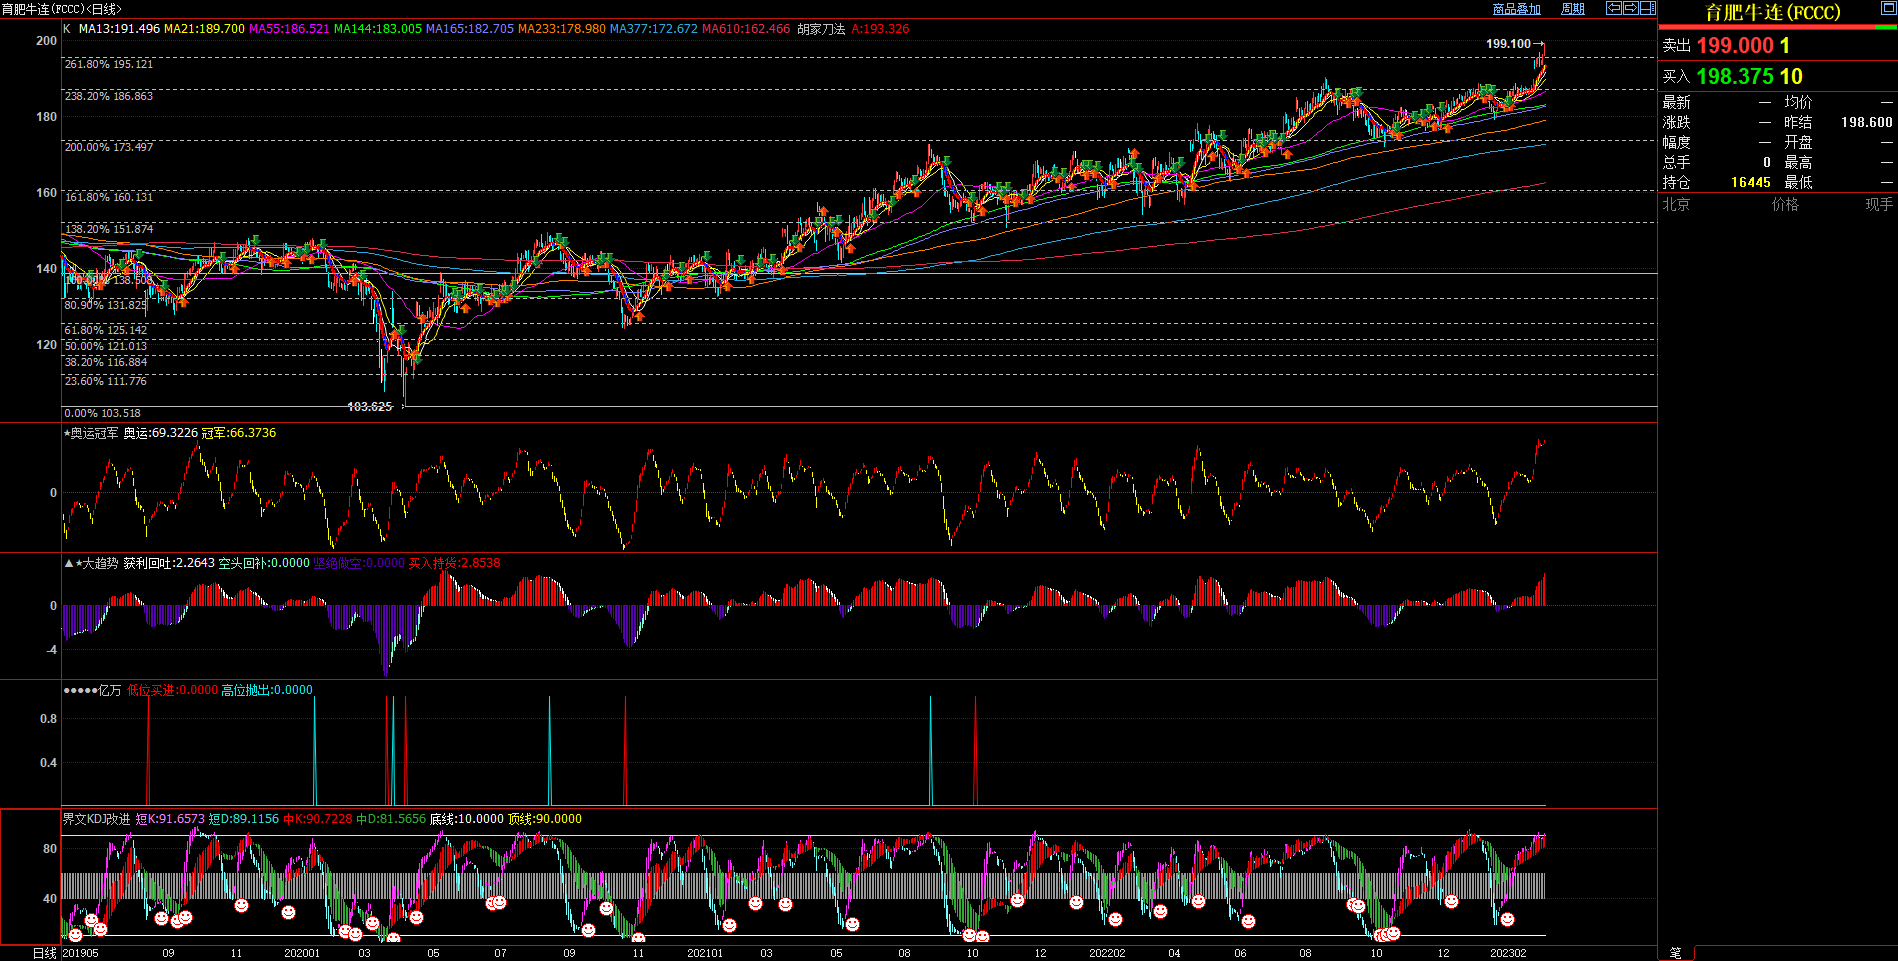1898x961 pixels.
Task: Click the 界文KDJ改进 indicator title
Action: (x=97, y=819)
